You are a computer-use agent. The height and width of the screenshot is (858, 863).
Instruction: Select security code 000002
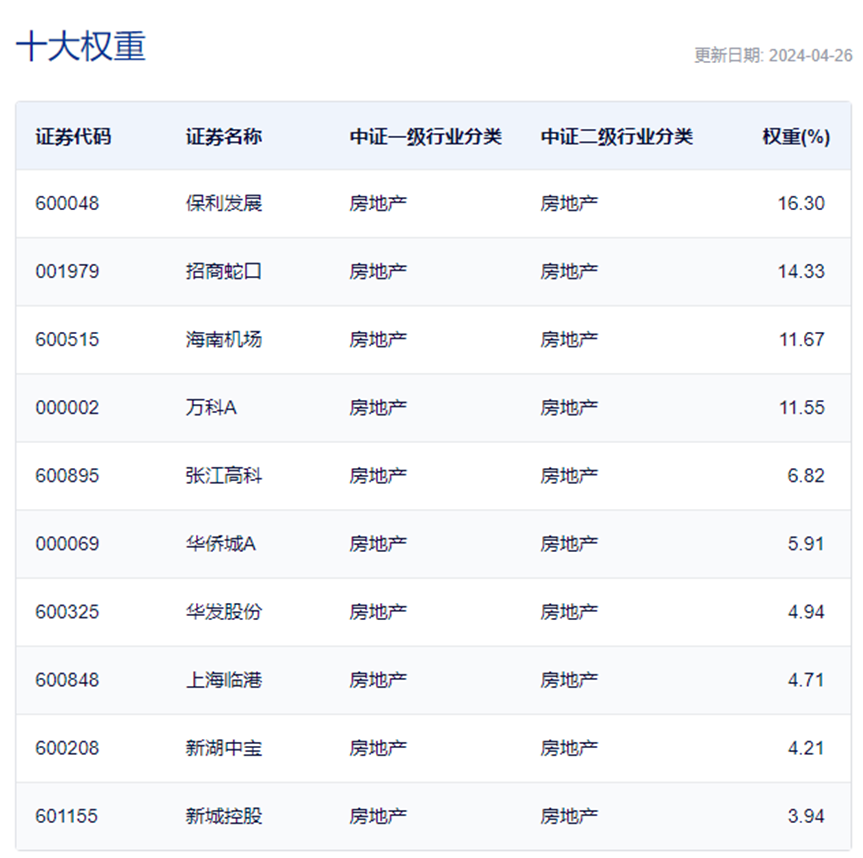67,408
